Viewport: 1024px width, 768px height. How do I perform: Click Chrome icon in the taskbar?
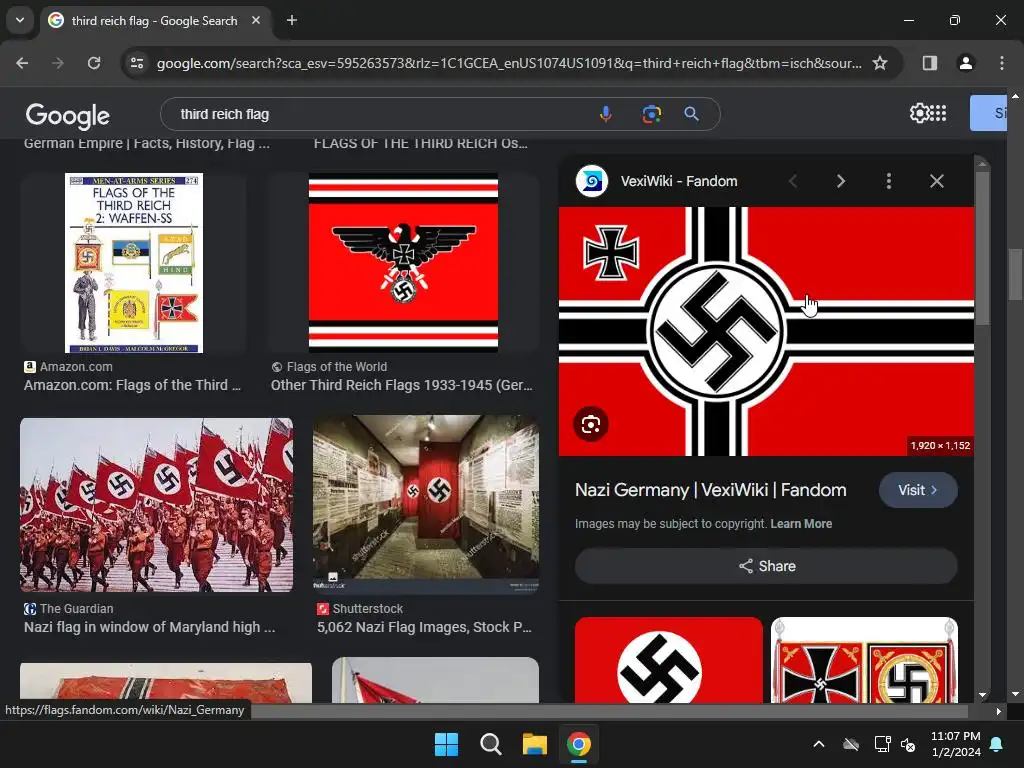(579, 744)
